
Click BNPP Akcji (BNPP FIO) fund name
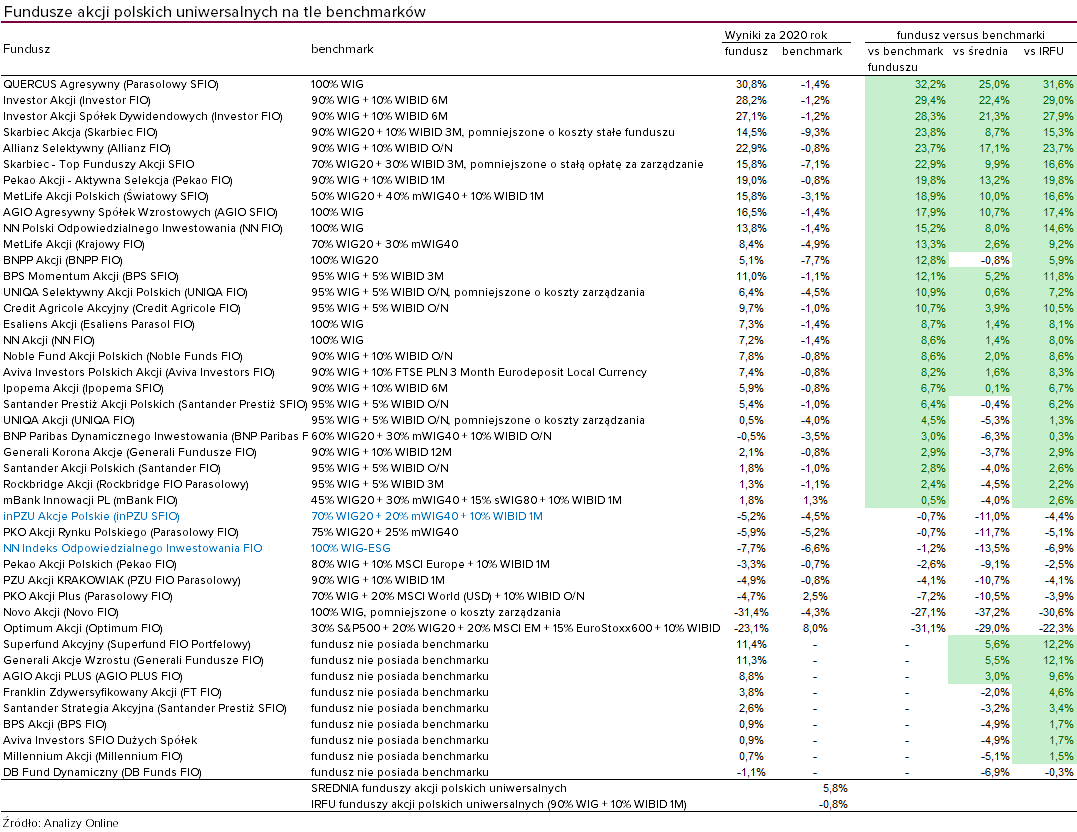[63, 260]
